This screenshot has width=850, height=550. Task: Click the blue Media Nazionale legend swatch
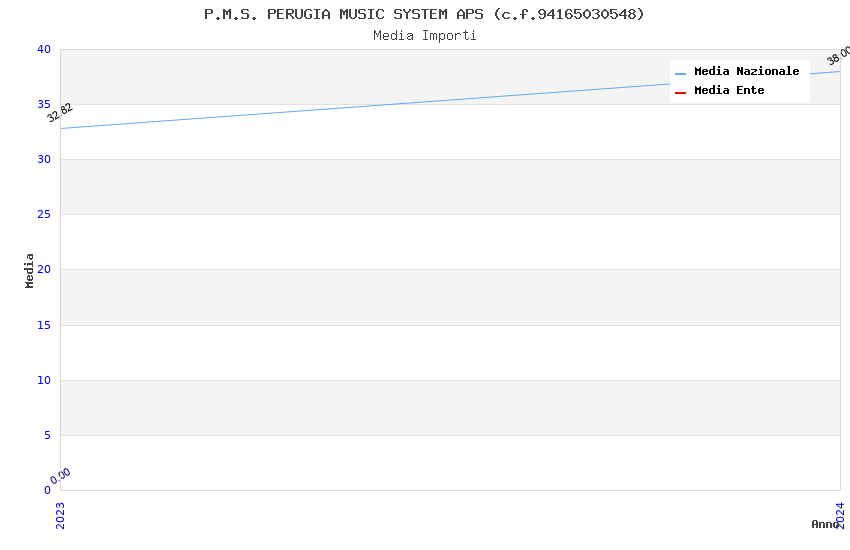(x=680, y=73)
